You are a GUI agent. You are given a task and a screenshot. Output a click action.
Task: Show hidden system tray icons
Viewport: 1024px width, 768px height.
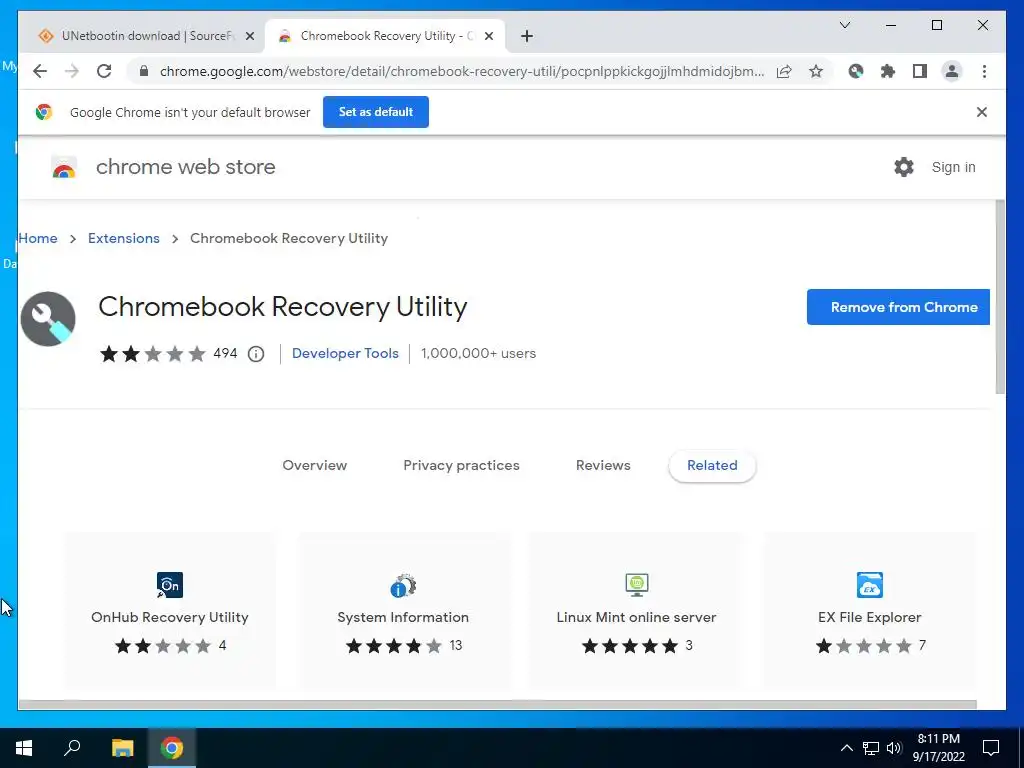(846, 748)
